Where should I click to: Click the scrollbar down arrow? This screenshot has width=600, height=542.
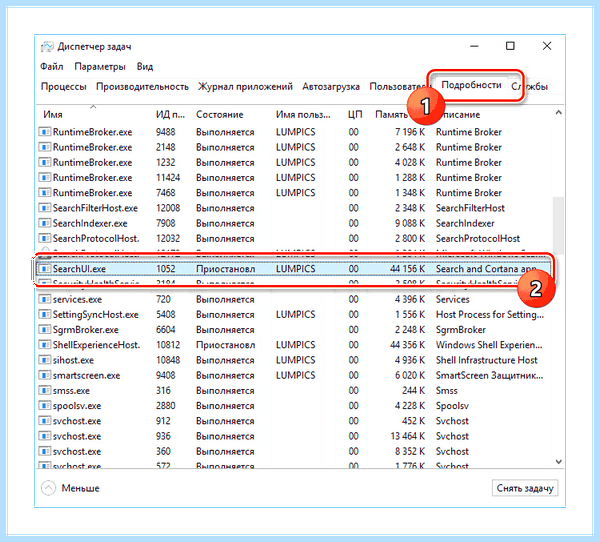(559, 462)
